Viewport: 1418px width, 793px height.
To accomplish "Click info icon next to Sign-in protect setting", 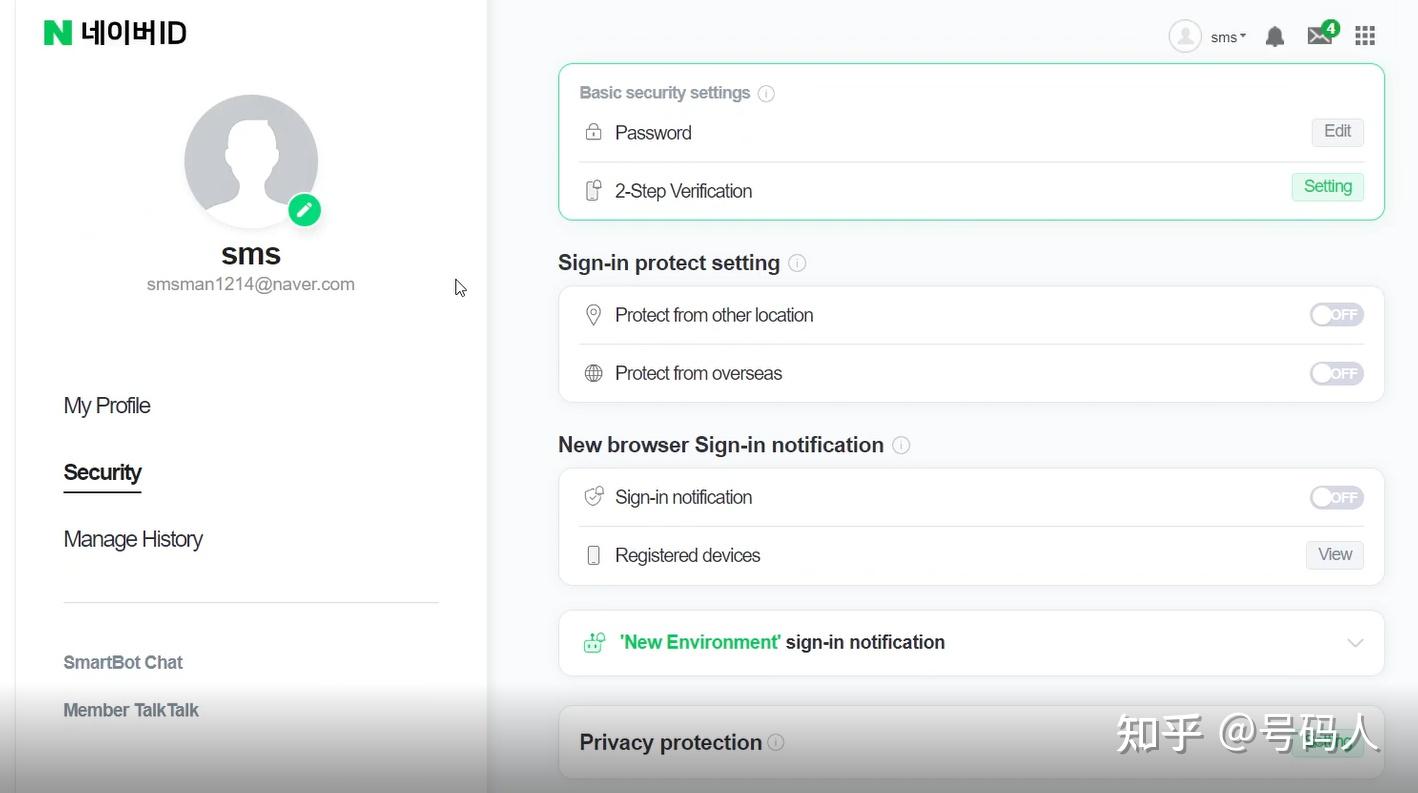I will [797, 263].
